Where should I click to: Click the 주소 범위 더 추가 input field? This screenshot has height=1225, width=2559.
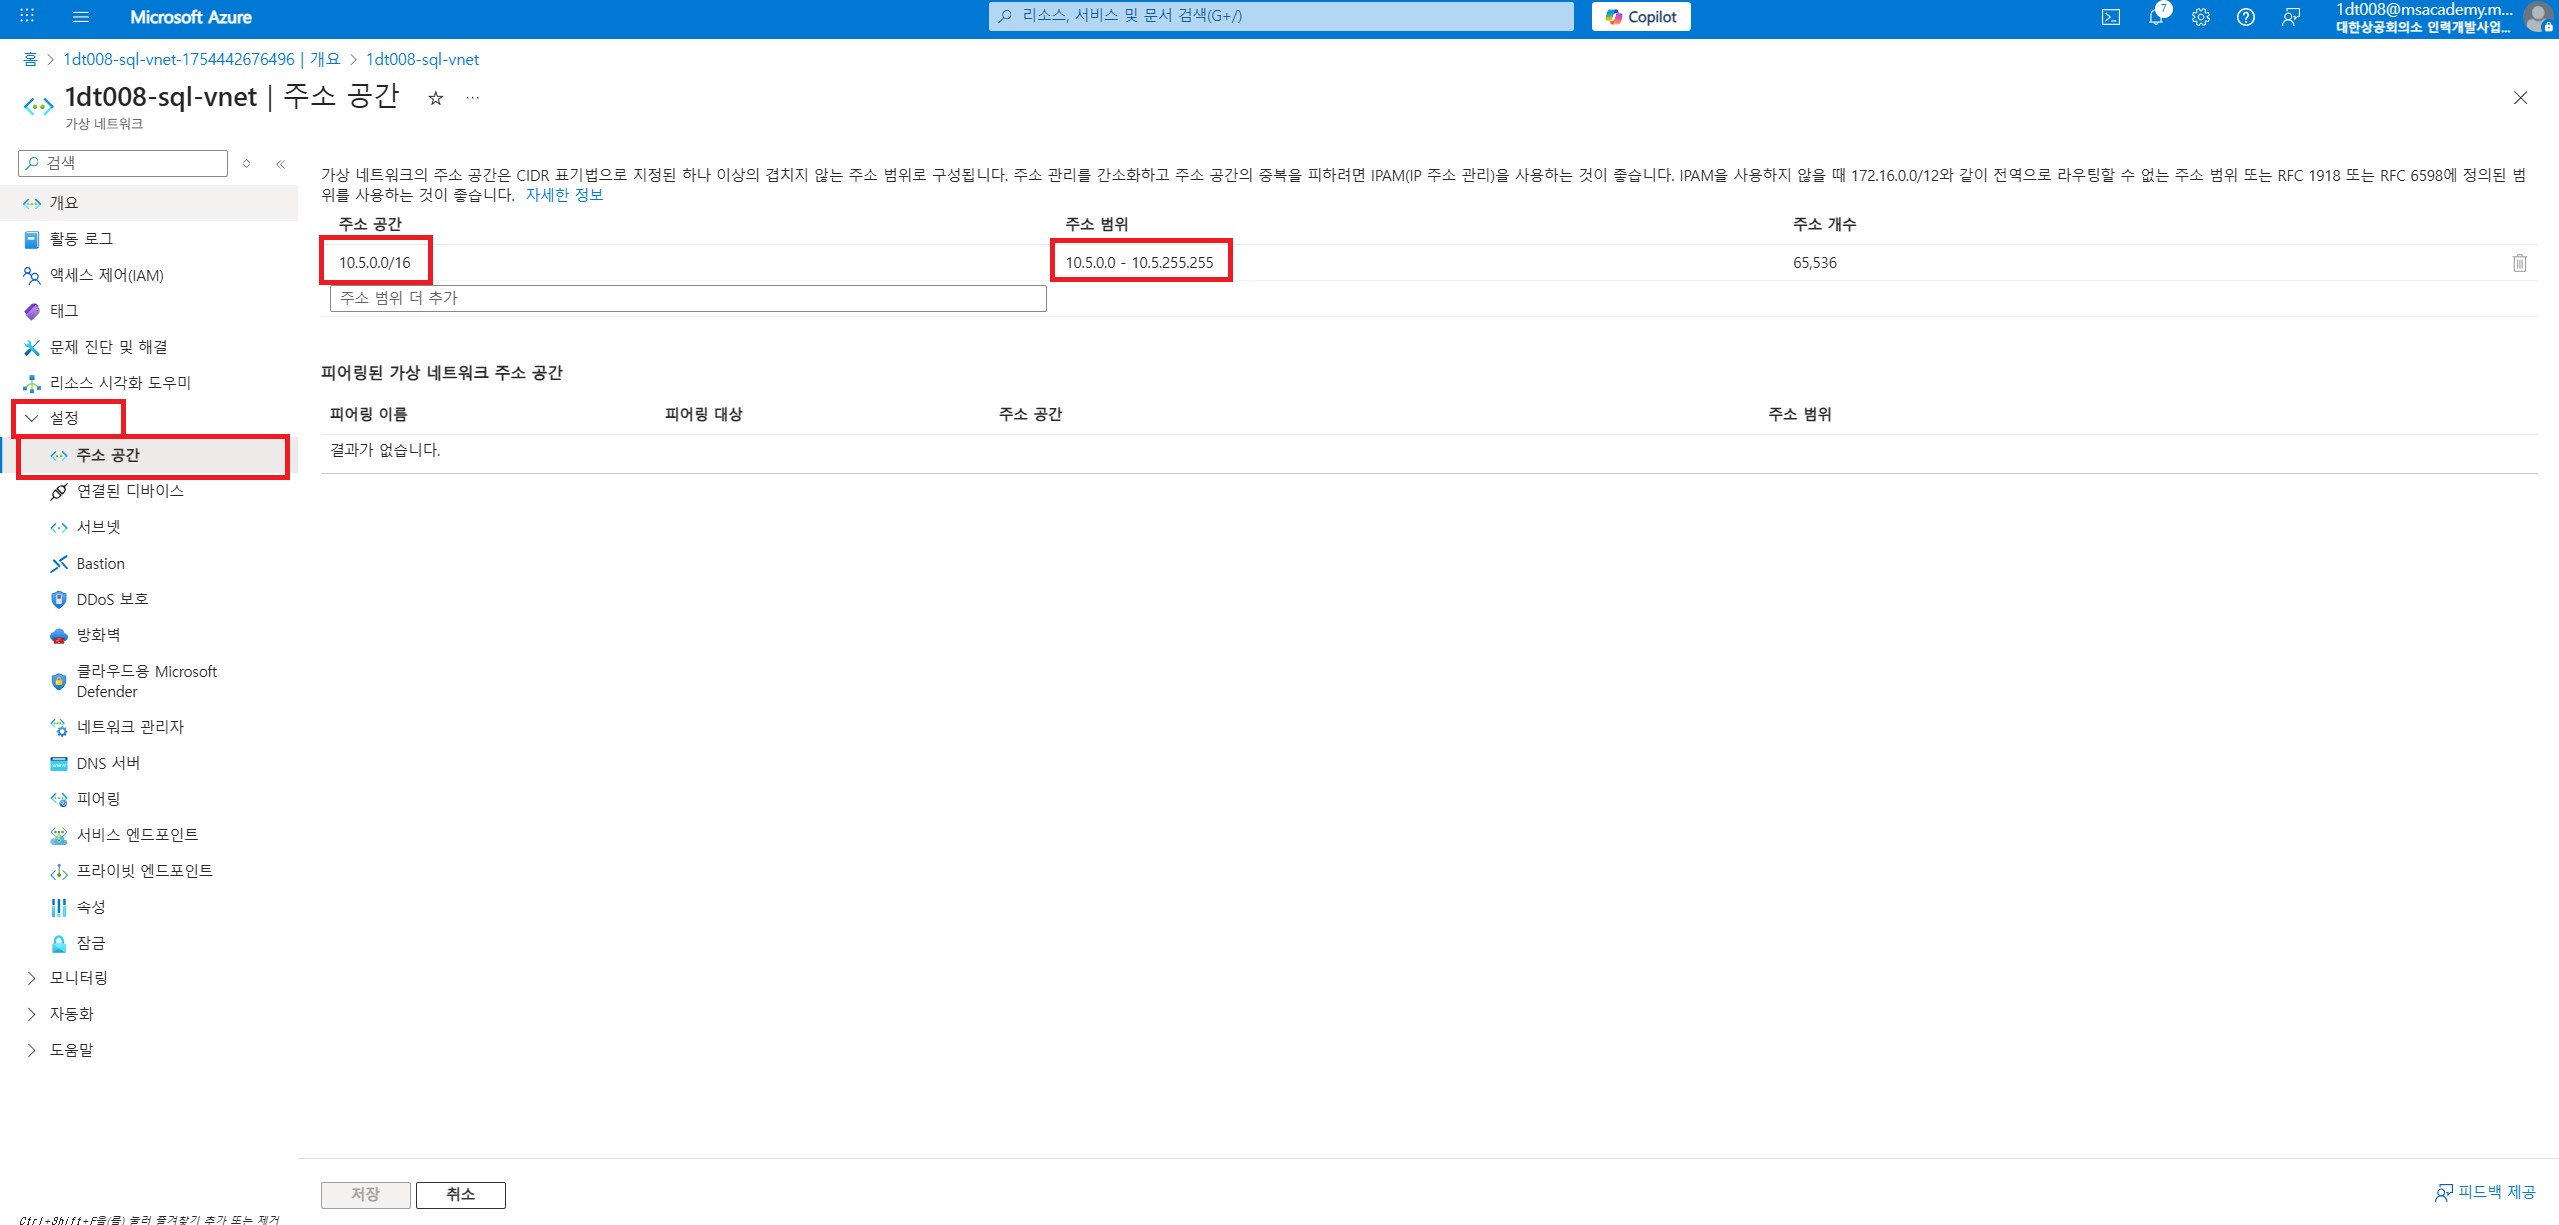(688, 298)
